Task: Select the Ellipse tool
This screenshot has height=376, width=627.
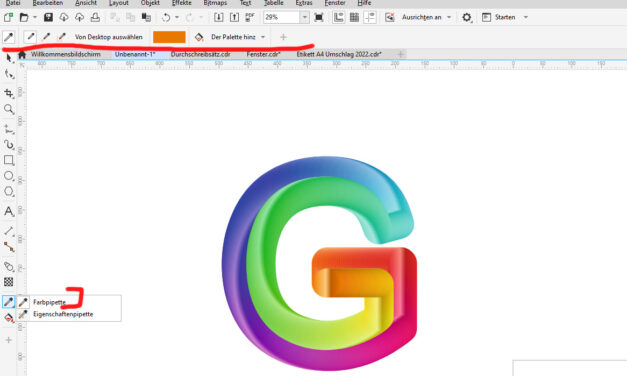Action: coord(9,176)
